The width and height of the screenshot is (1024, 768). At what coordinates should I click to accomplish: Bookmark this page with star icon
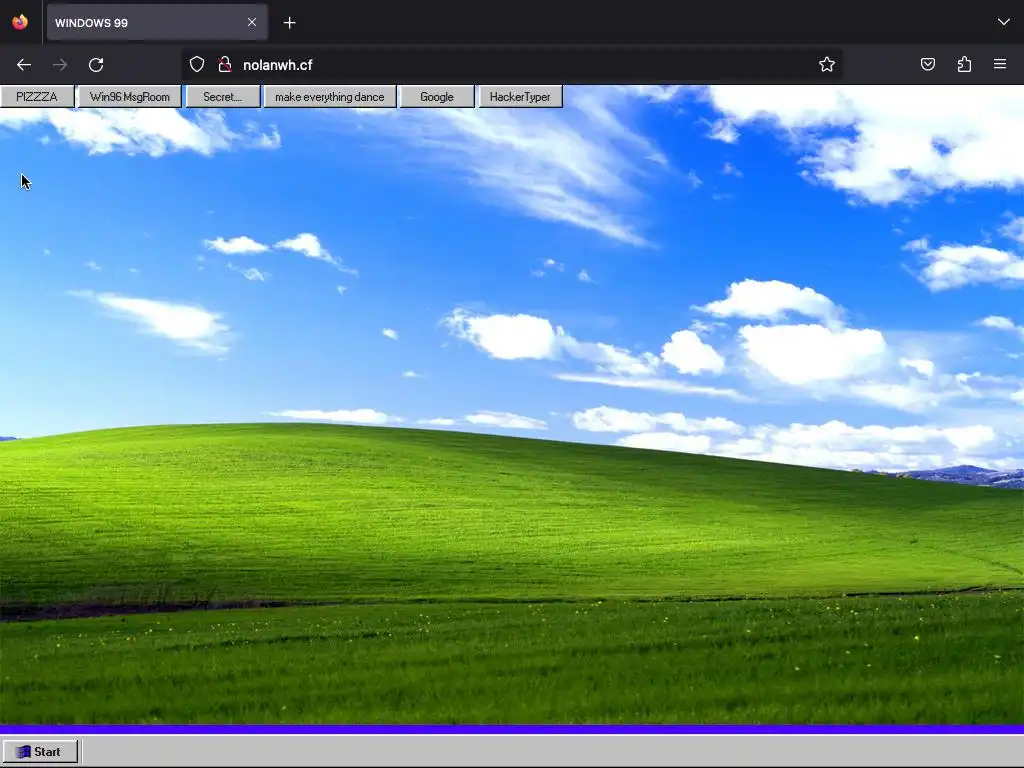827,64
